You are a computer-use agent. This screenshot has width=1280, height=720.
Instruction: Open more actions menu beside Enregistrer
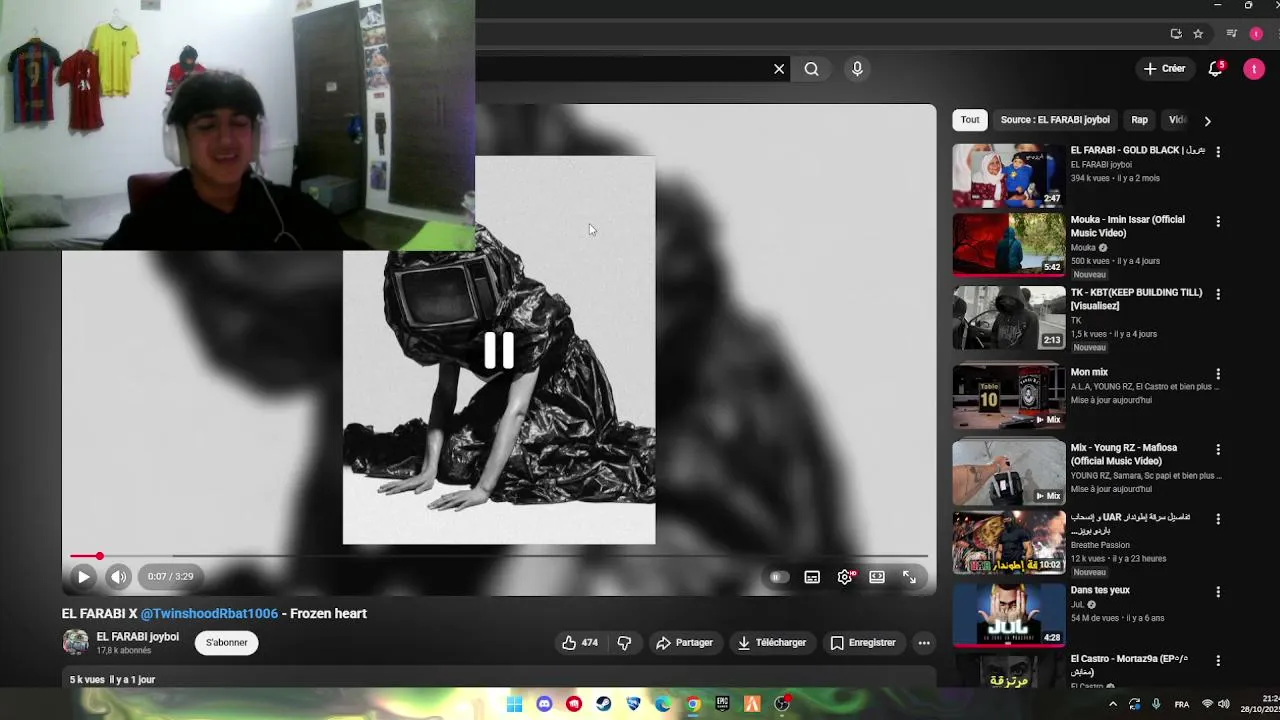(924, 643)
